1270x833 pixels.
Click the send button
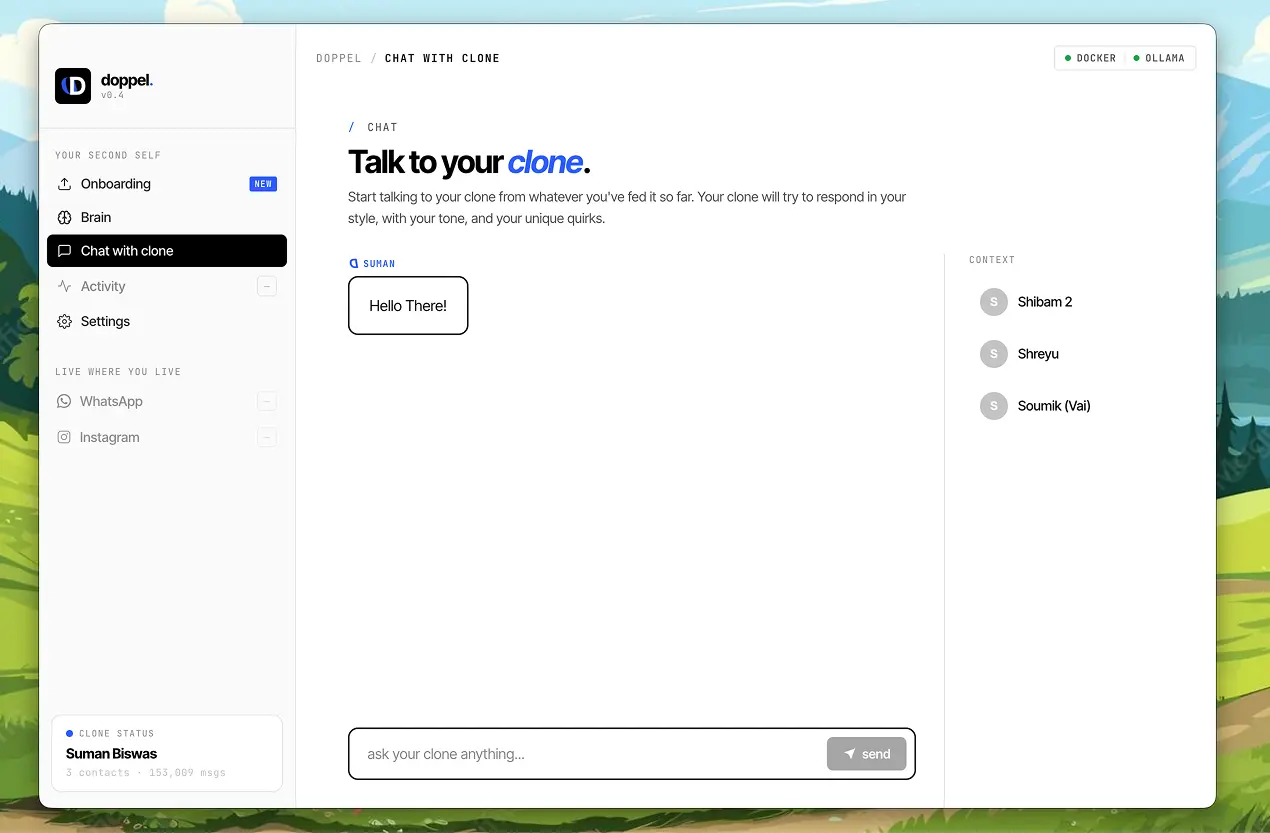866,754
